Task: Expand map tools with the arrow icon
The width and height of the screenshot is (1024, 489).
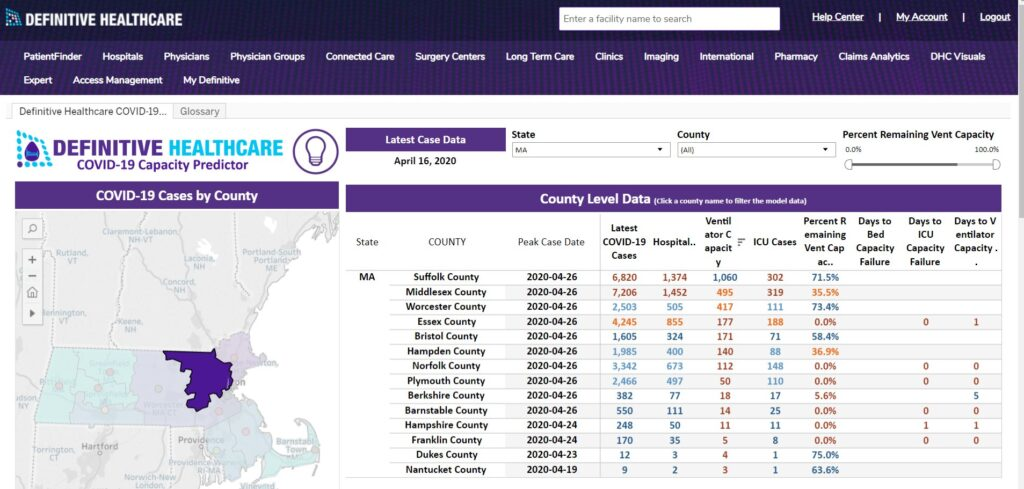Action: [x=32, y=313]
